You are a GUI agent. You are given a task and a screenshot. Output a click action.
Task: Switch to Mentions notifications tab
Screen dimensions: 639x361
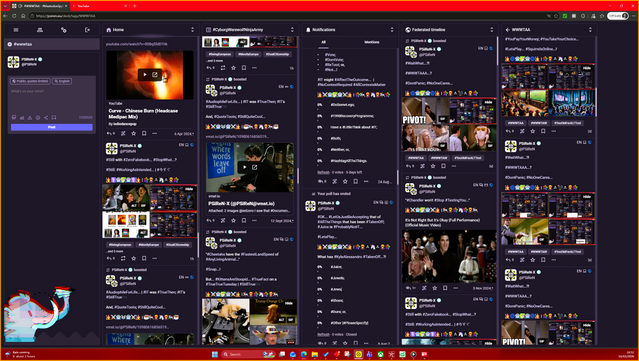[372, 42]
